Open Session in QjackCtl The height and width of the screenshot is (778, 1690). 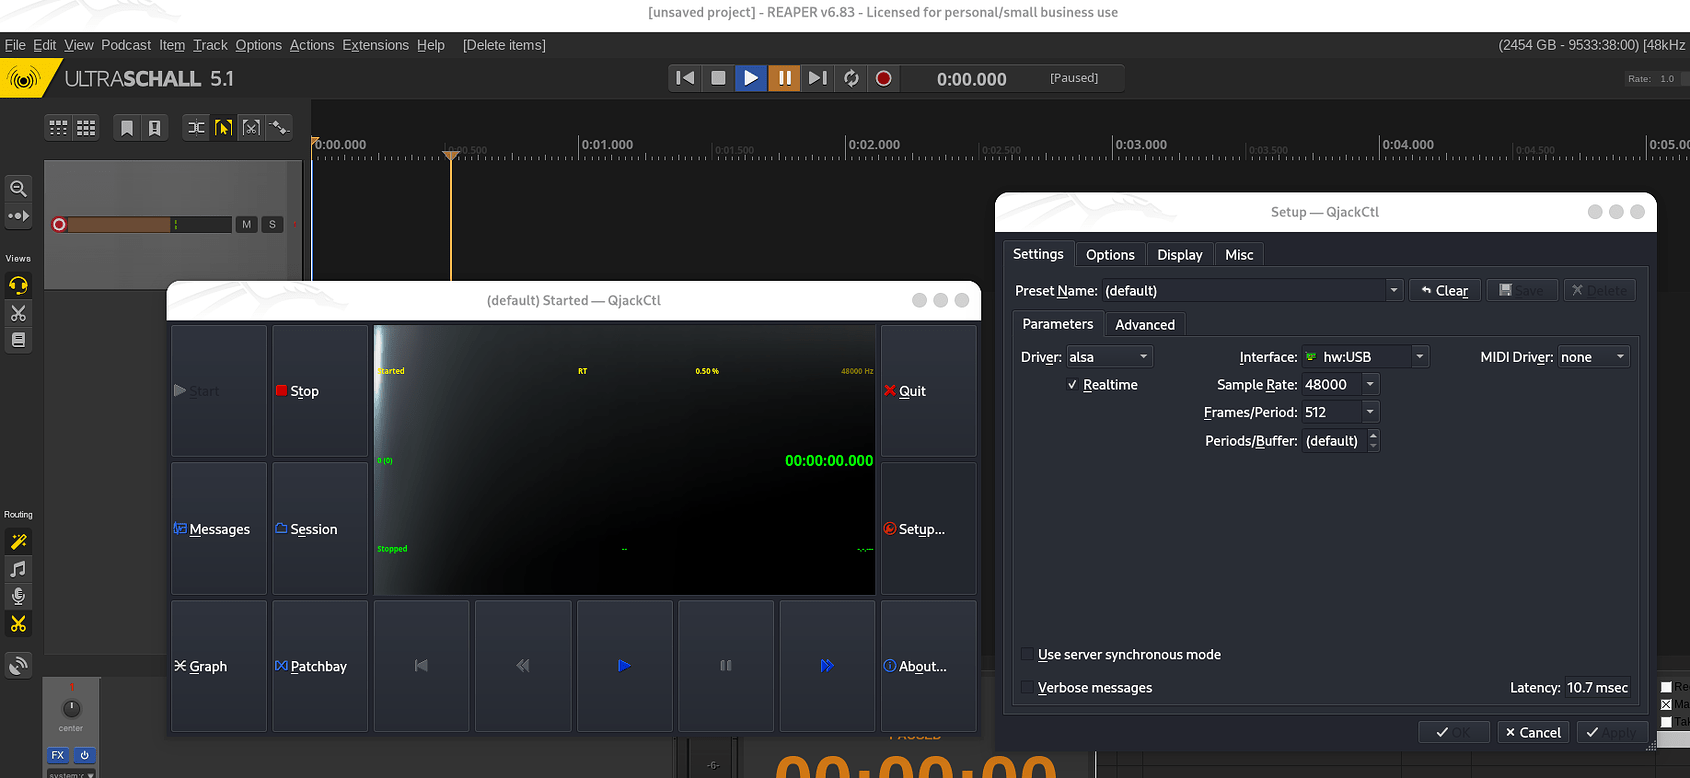tap(320, 529)
